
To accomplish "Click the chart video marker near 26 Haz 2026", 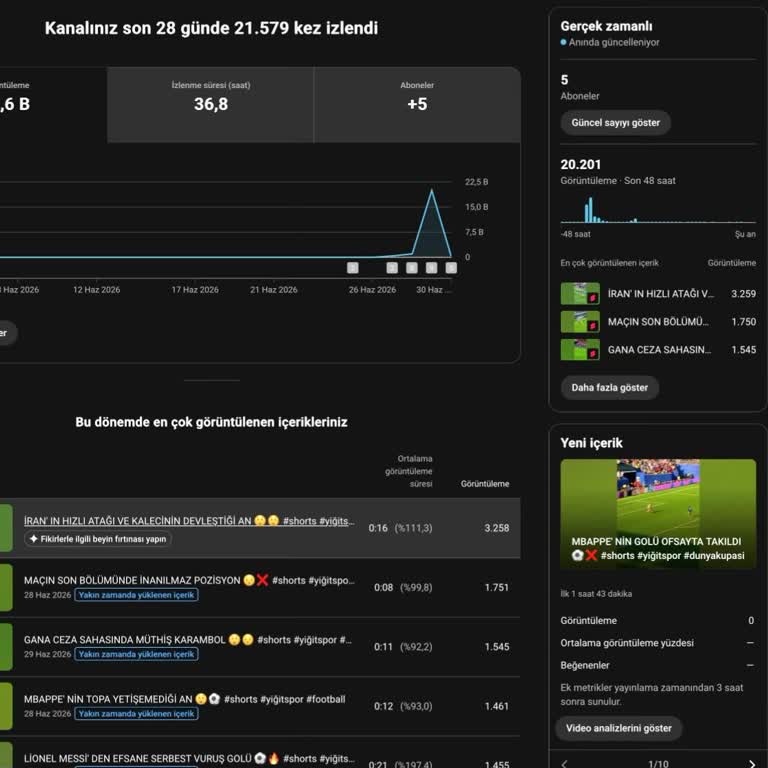I will coord(353,267).
